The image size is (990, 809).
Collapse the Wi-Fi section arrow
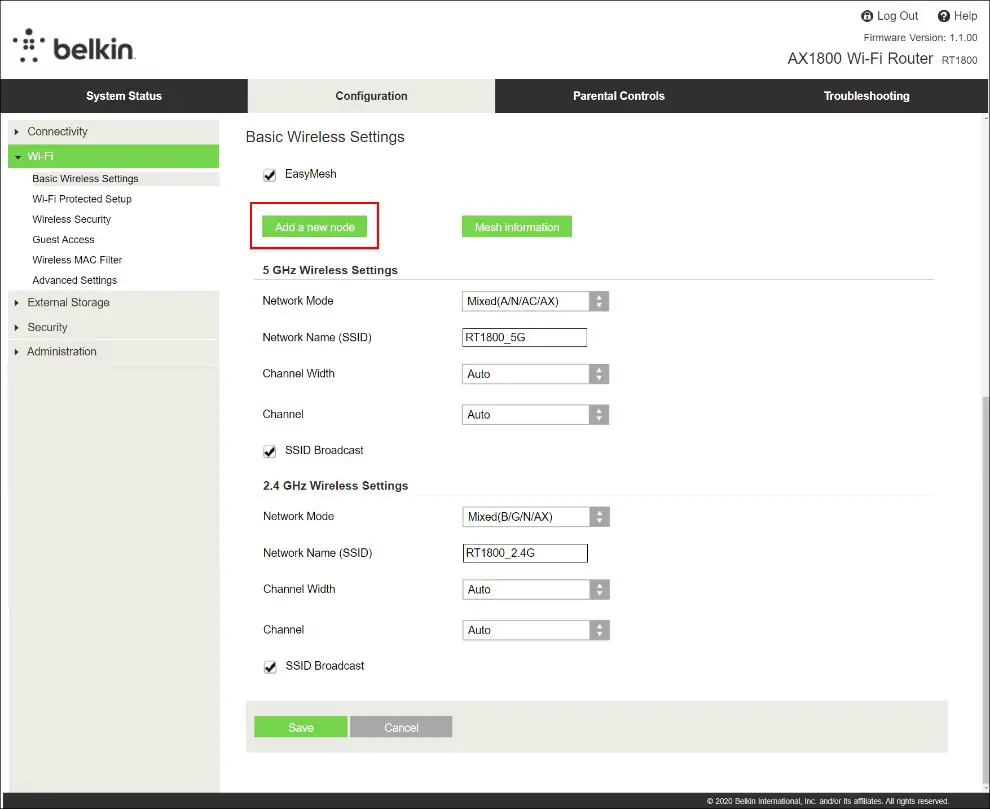[x=18, y=157]
